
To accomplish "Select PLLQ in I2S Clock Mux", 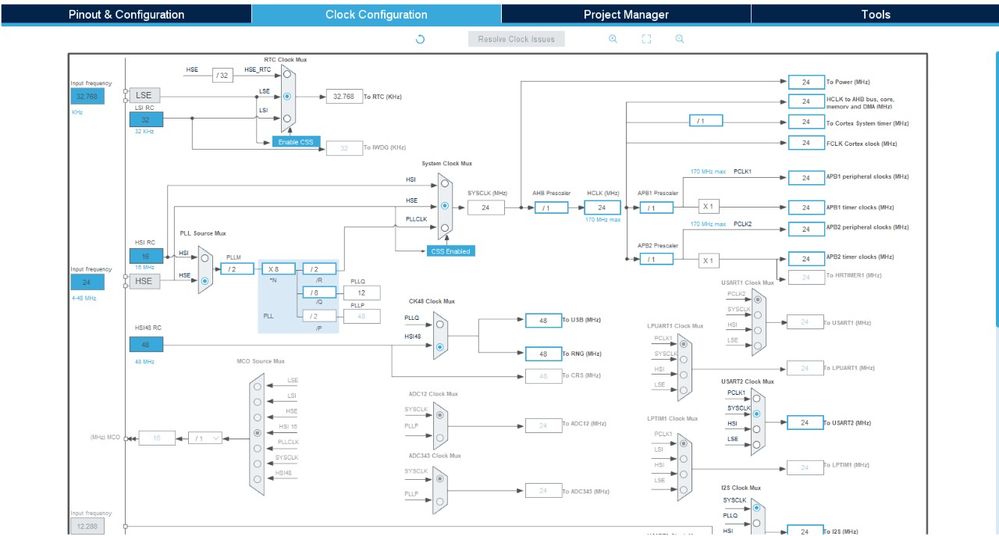I will click(x=757, y=523).
